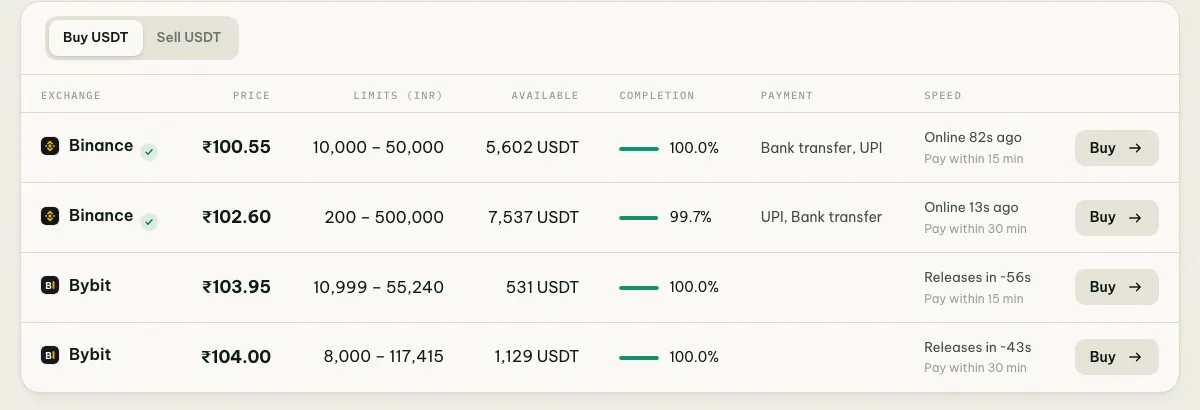1200x410 pixels.
Task: Click the Bybit logo in ₹103.95 row
Action: 50,286
